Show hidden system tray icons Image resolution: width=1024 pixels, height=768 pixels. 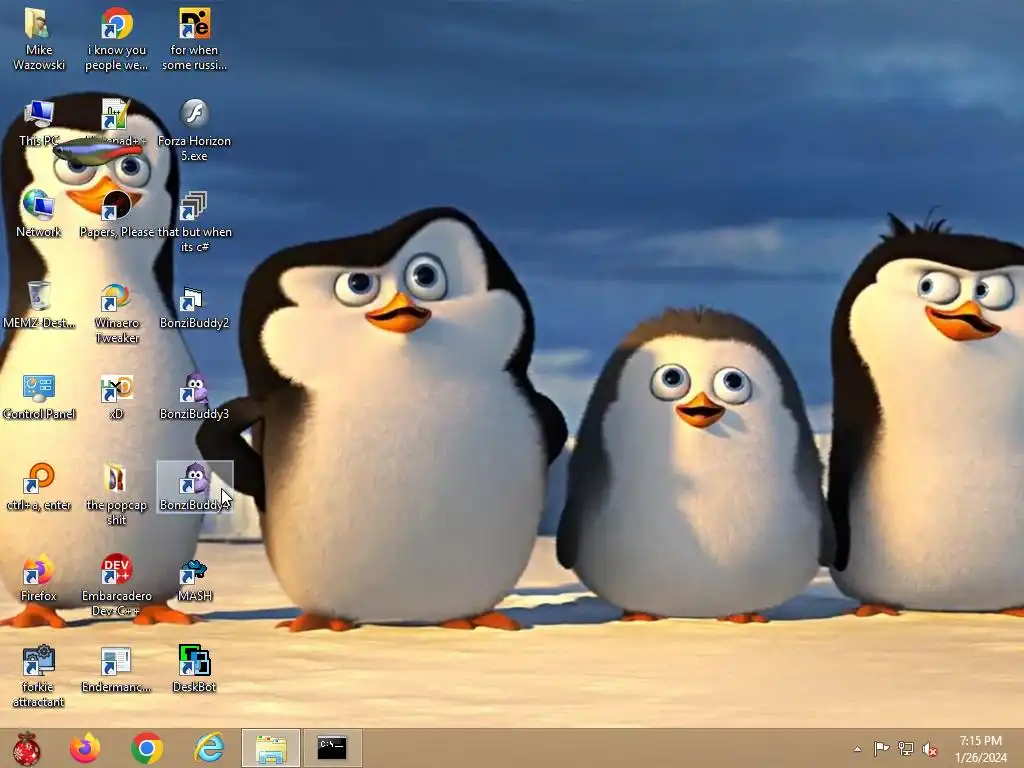pos(857,749)
